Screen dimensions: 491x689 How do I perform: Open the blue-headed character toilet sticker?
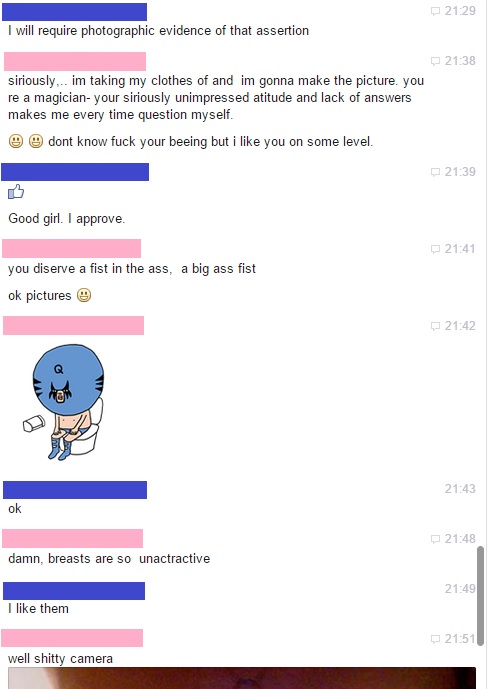click(x=64, y=402)
